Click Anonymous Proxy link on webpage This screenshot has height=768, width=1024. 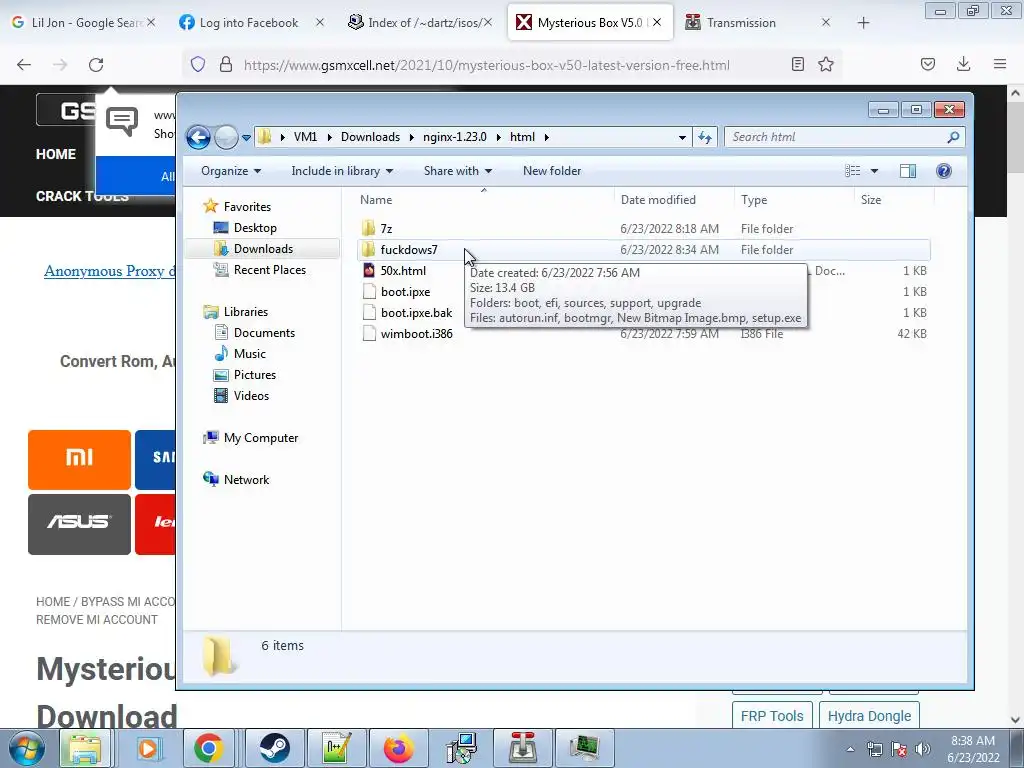(109, 271)
